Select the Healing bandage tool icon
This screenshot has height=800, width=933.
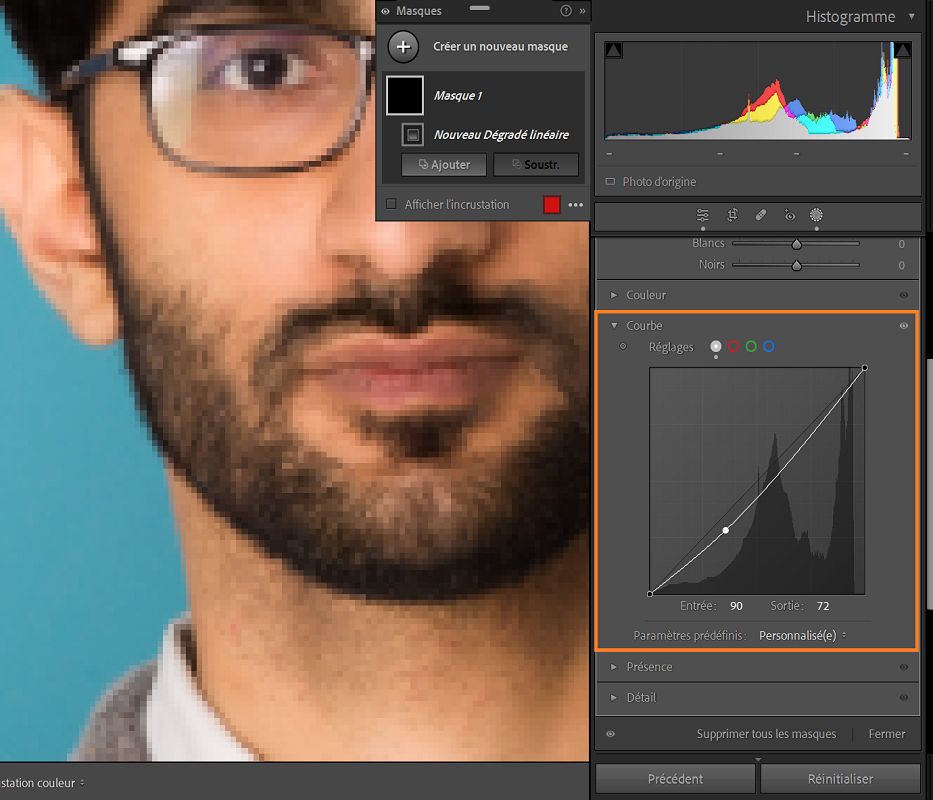pyautogui.click(x=760, y=215)
